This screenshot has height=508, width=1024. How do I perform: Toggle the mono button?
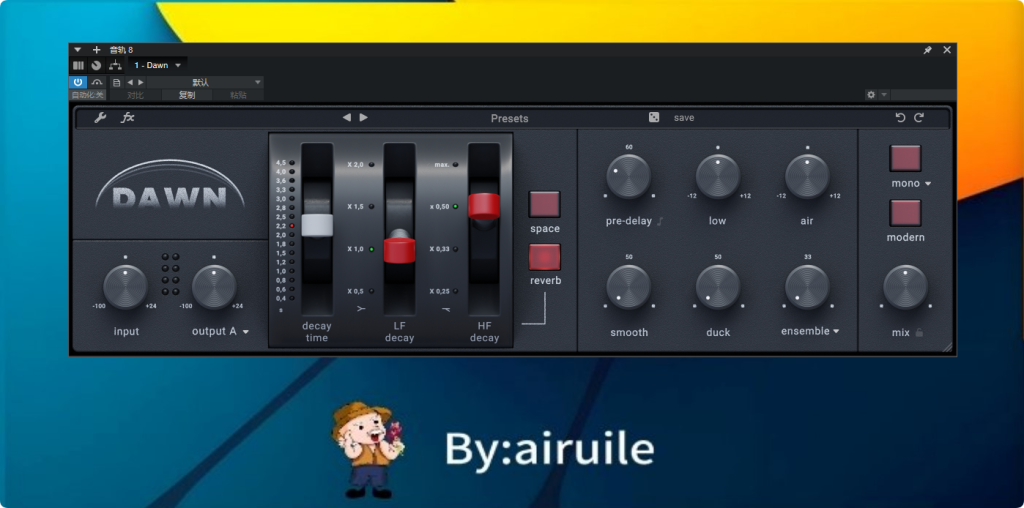(905, 158)
